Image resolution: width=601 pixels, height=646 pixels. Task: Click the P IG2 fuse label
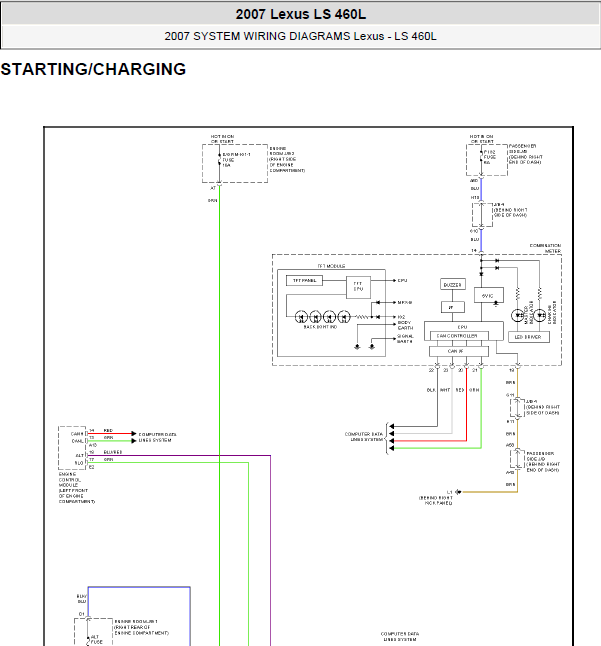click(x=490, y=157)
